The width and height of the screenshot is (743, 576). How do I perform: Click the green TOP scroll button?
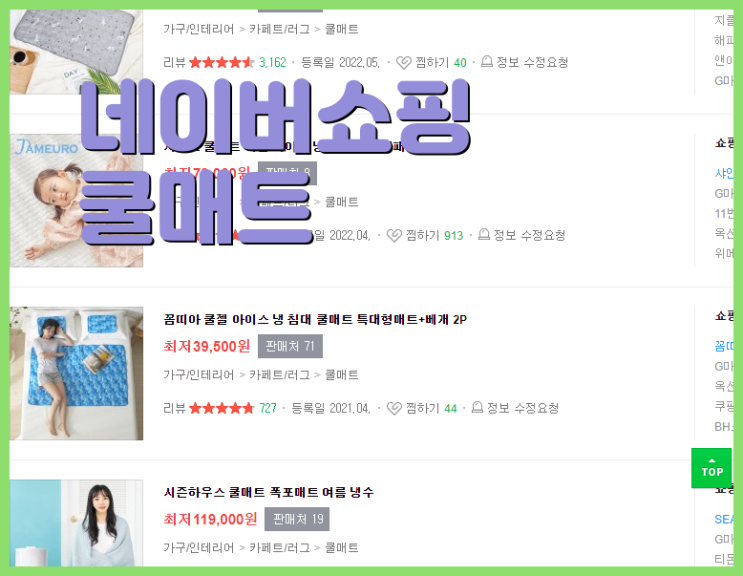[x=711, y=468]
